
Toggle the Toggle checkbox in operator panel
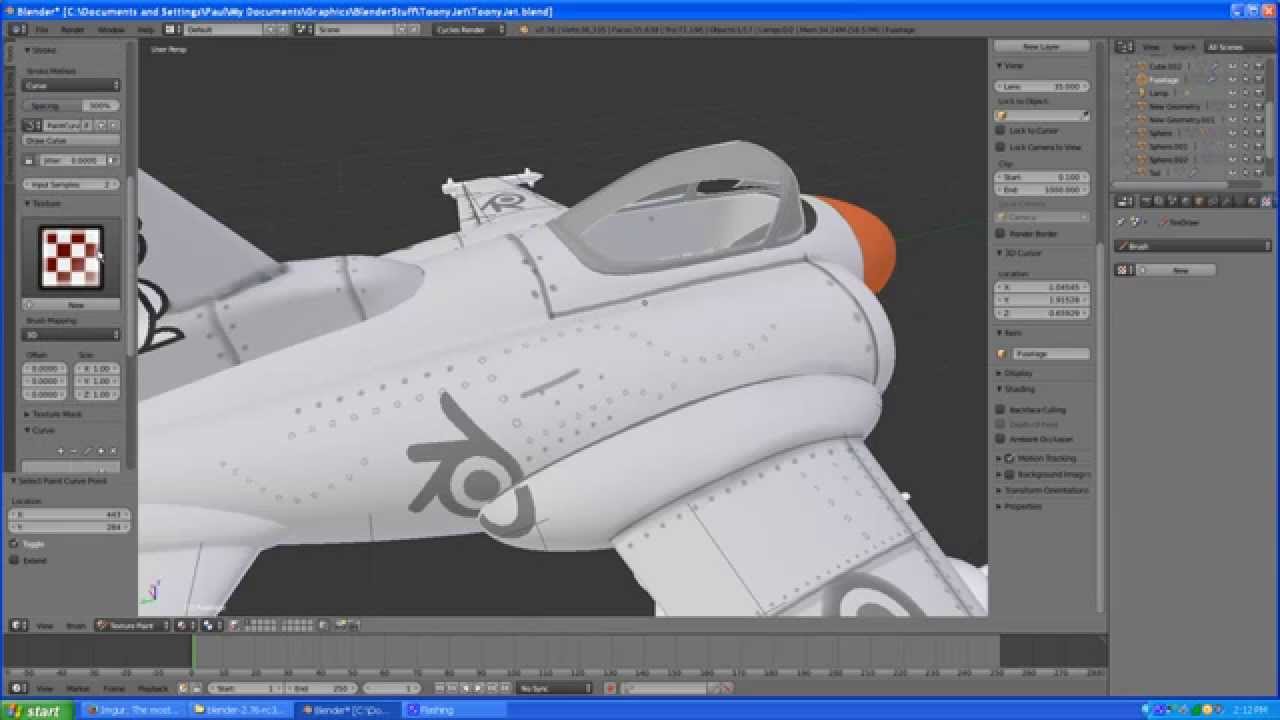14,544
